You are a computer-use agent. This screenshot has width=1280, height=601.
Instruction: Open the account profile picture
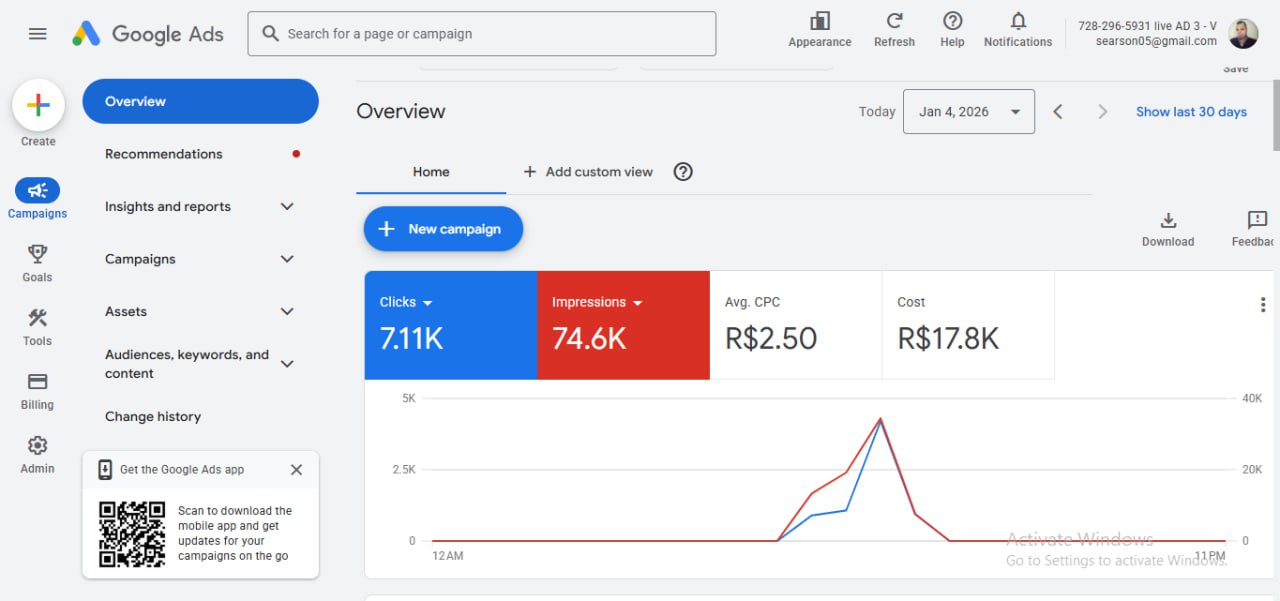pos(1243,34)
